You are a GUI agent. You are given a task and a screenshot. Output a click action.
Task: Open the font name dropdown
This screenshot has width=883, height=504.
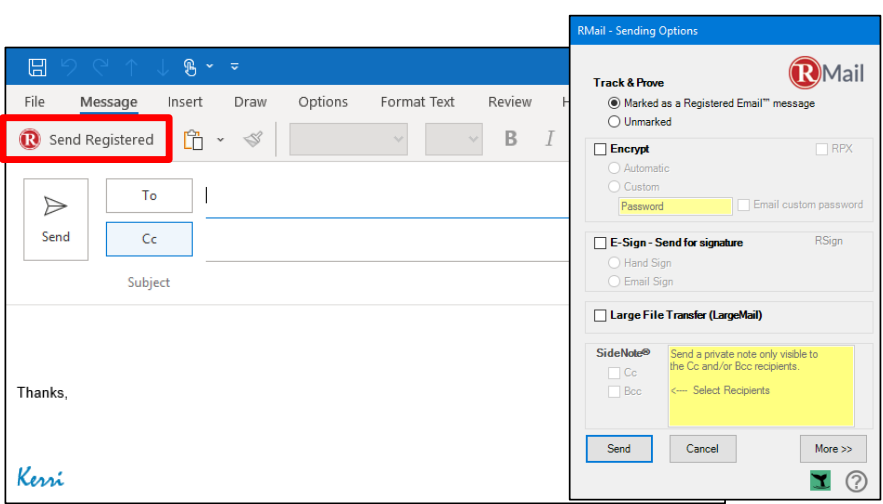tap(348, 139)
